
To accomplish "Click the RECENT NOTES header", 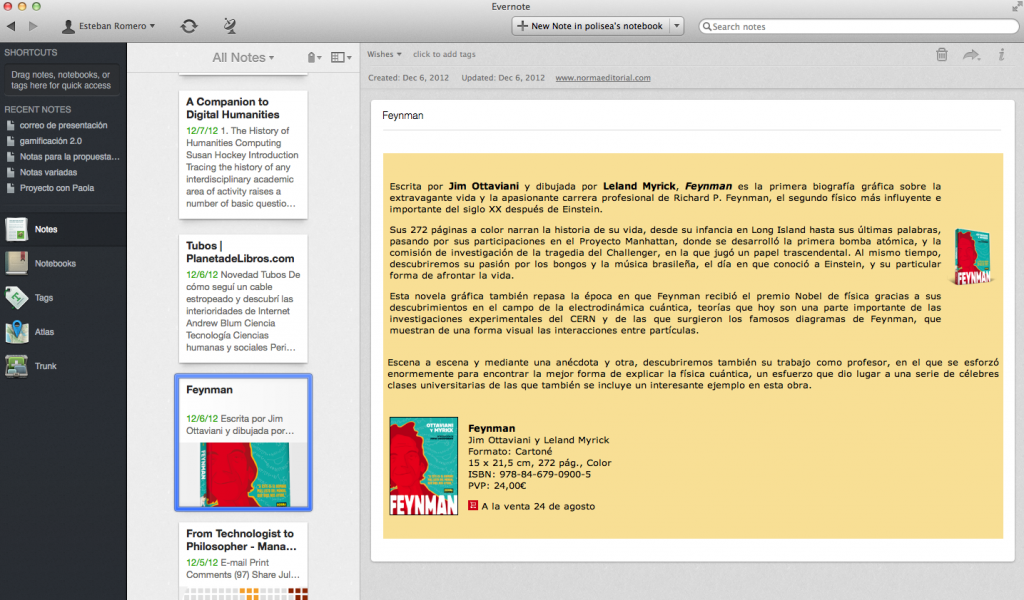I will pos(38,110).
